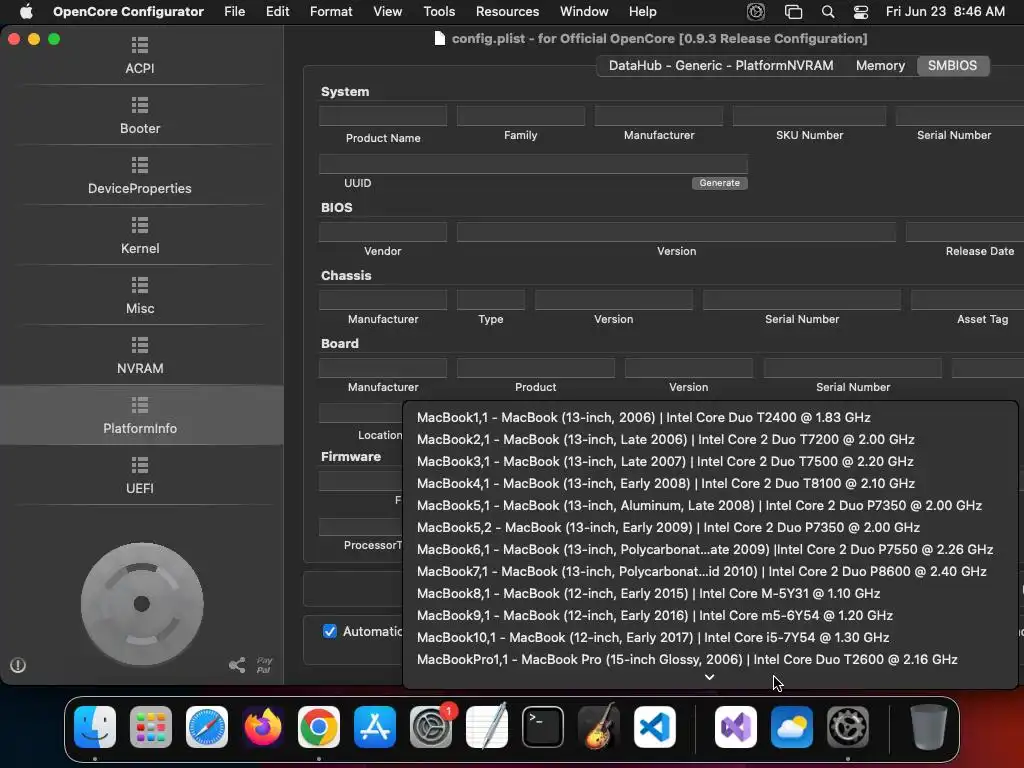
Task: Click the UUID input field
Action: pyautogui.click(x=533, y=164)
